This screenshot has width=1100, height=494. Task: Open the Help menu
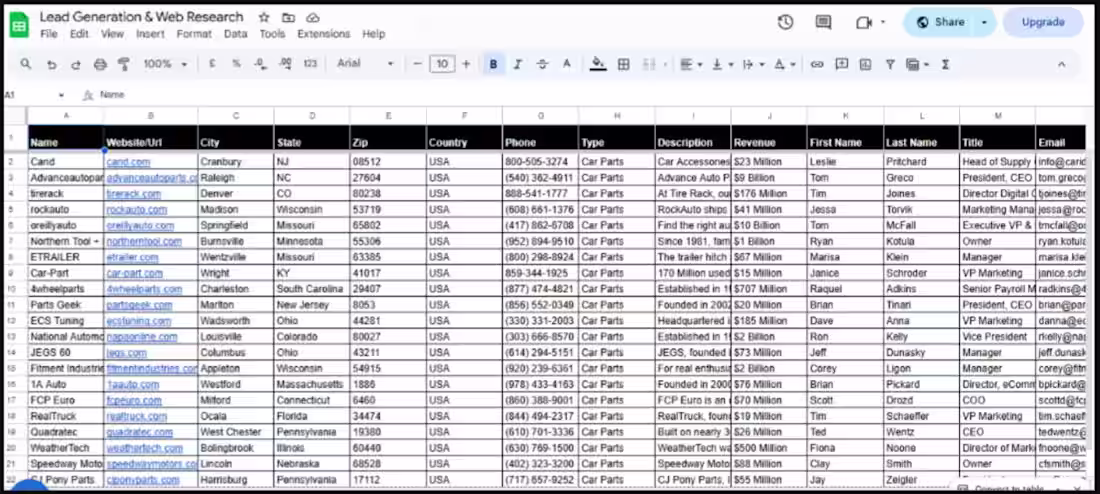point(374,34)
